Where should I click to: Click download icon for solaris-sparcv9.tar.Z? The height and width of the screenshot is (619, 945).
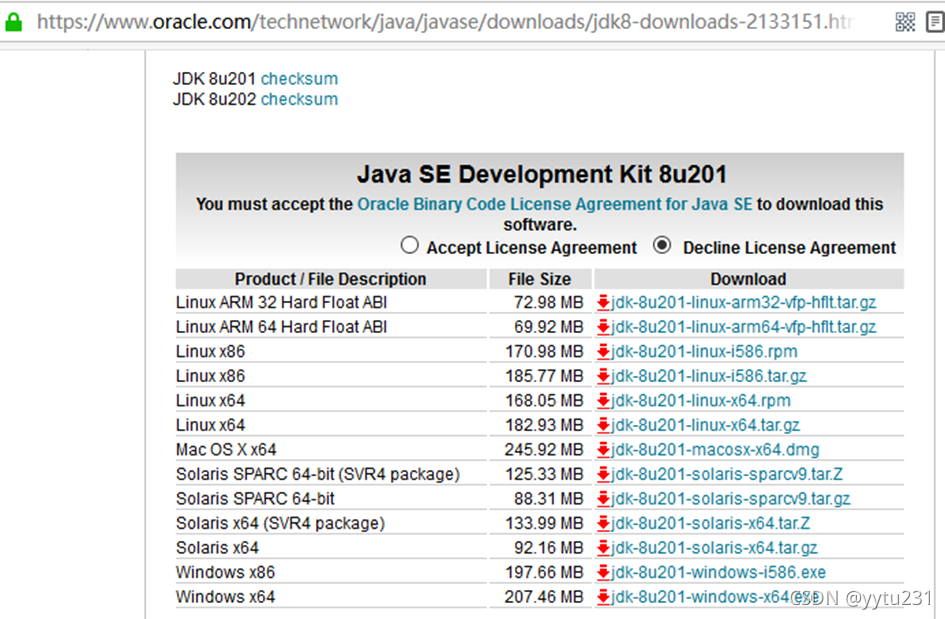pos(603,474)
